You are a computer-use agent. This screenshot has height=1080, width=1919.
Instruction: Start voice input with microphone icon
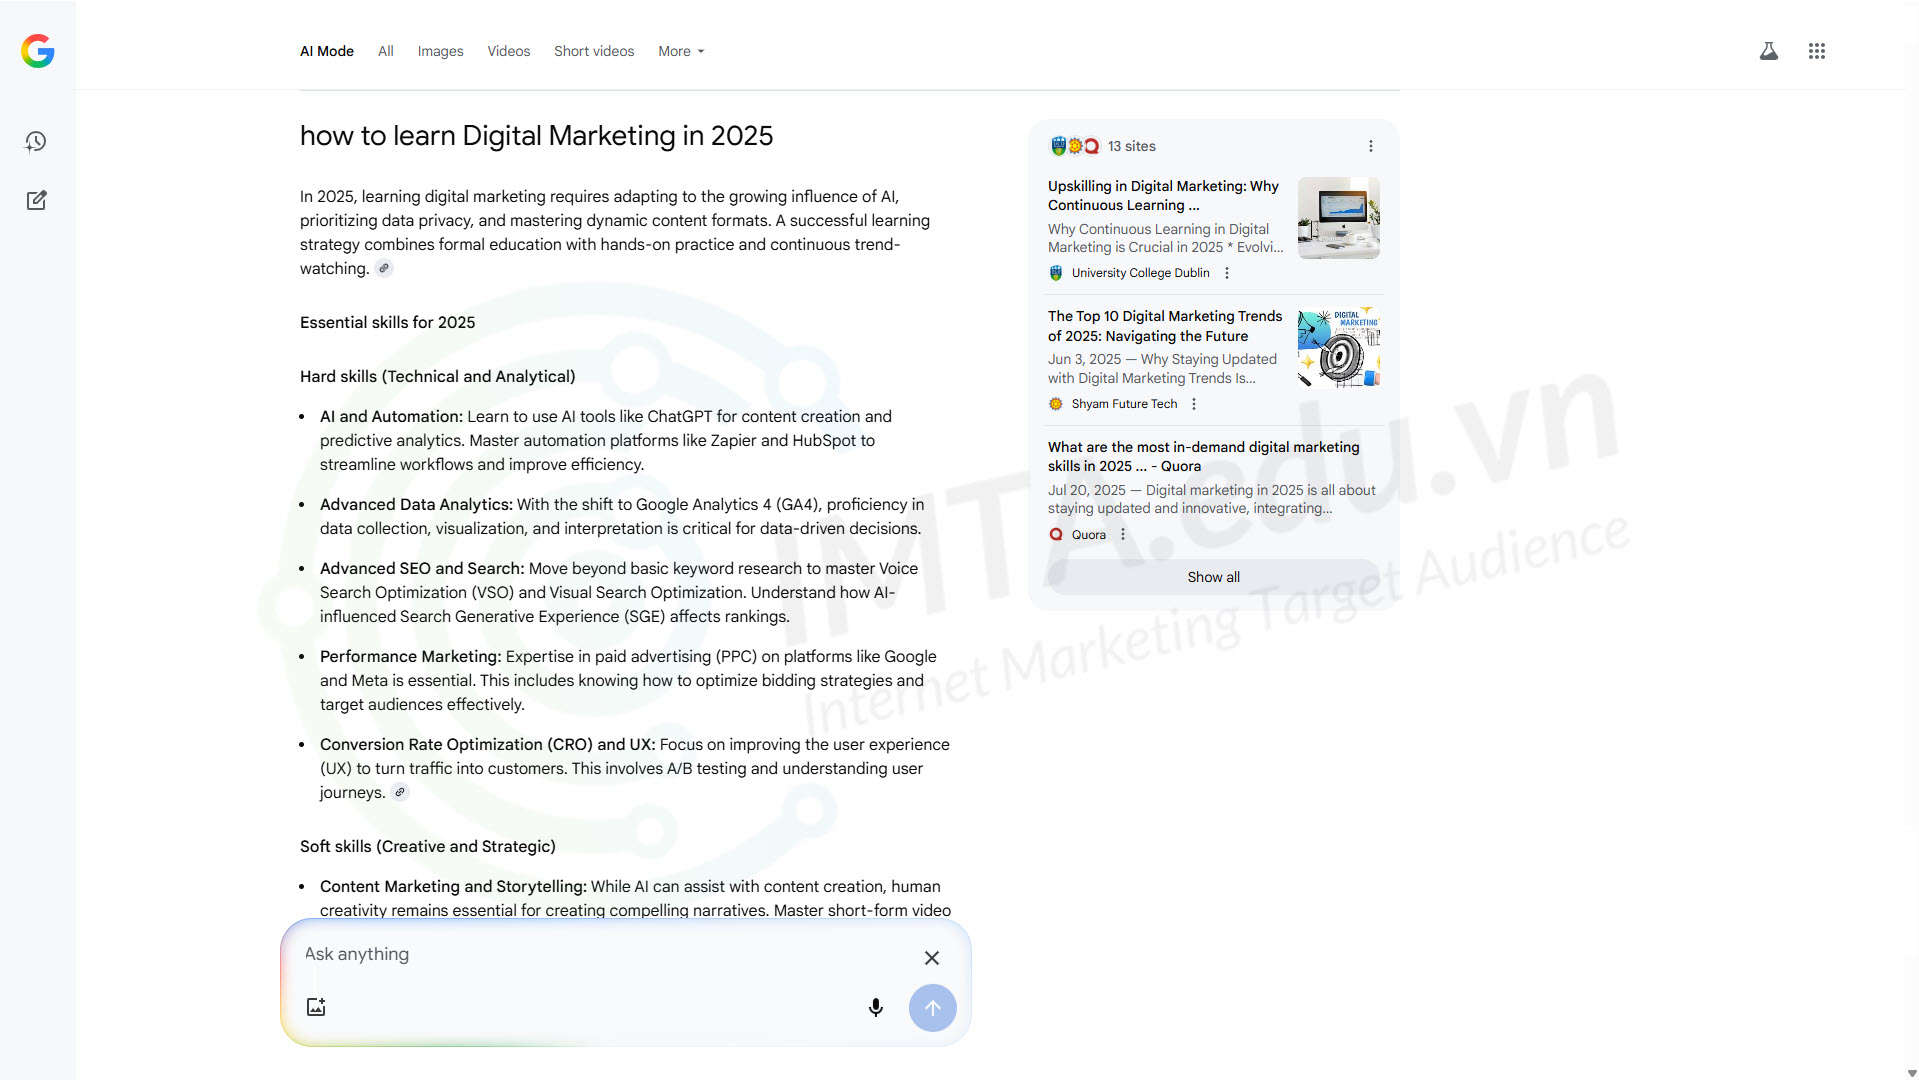point(876,1008)
